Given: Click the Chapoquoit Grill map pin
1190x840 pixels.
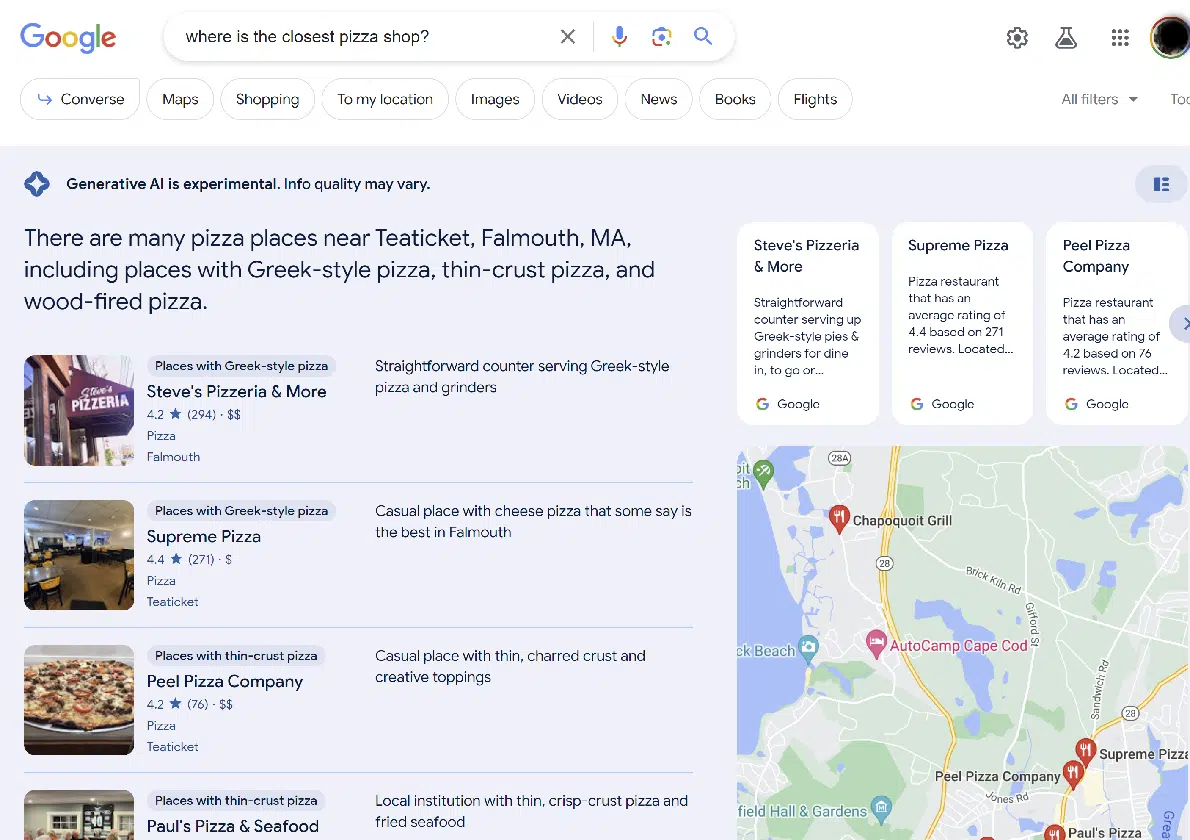Looking at the screenshot, I should (839, 517).
